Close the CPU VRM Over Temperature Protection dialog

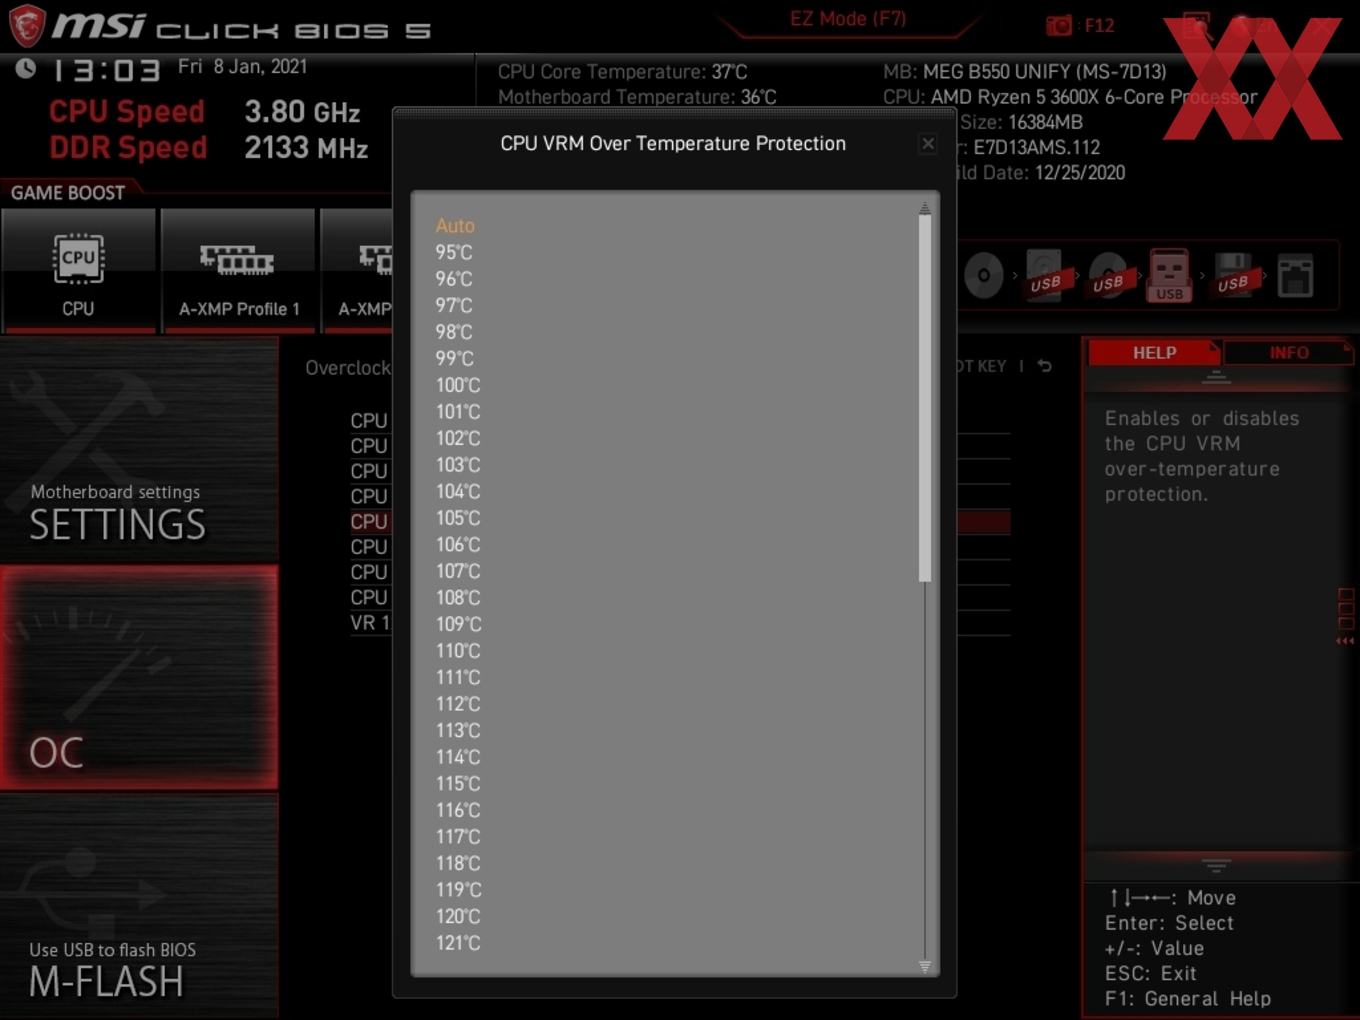pos(928,144)
